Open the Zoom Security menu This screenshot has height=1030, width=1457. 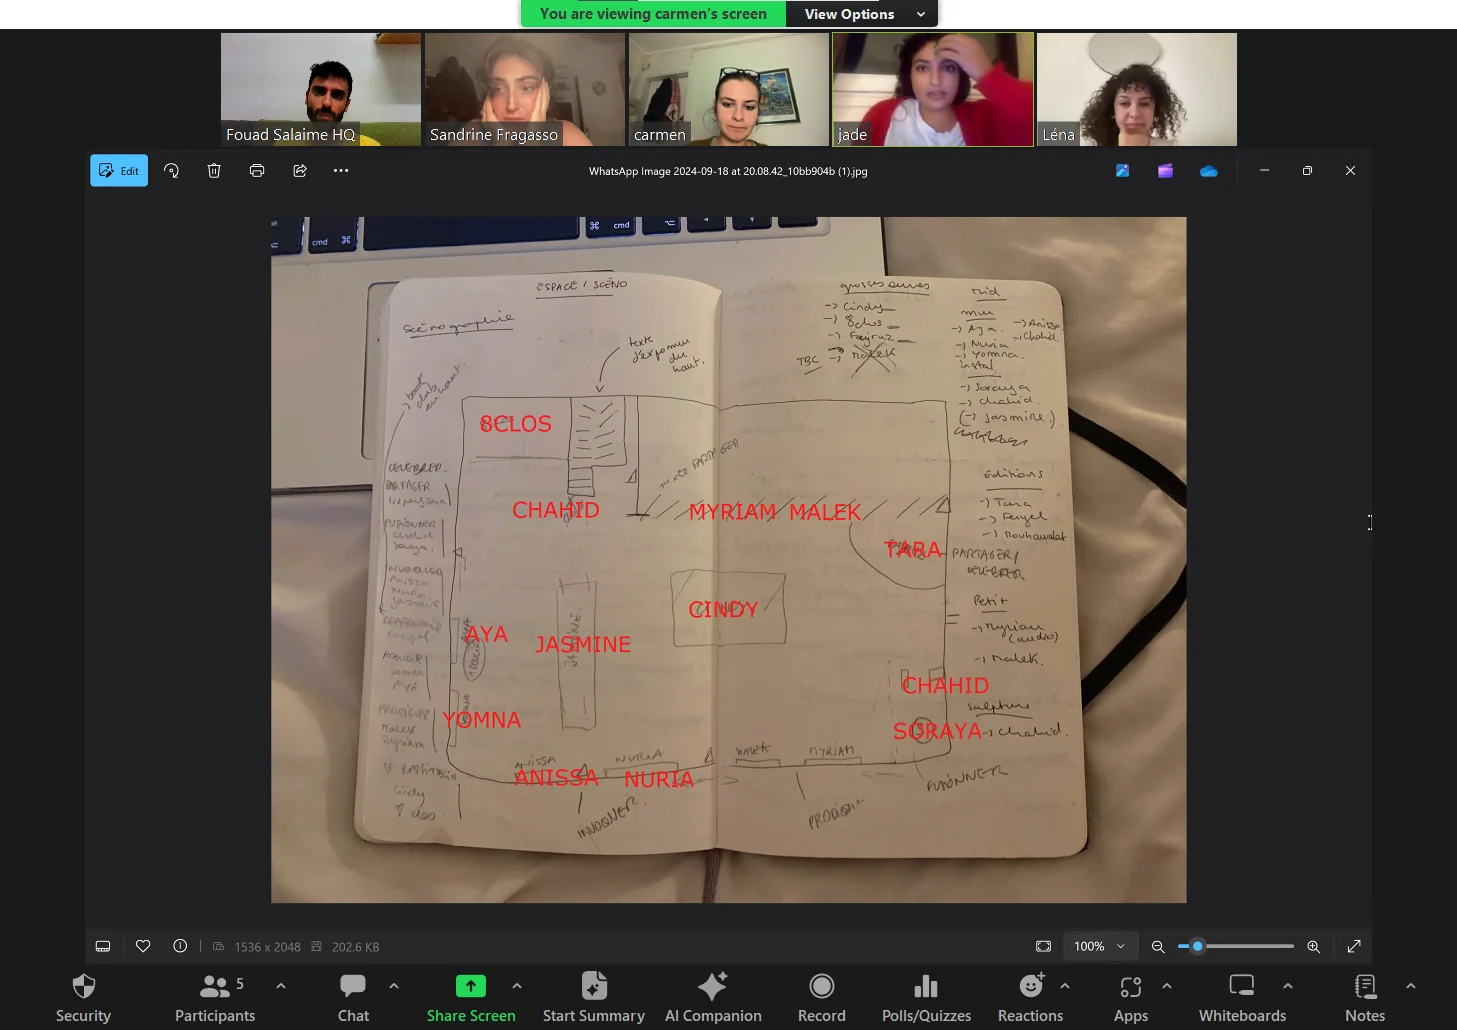83,998
